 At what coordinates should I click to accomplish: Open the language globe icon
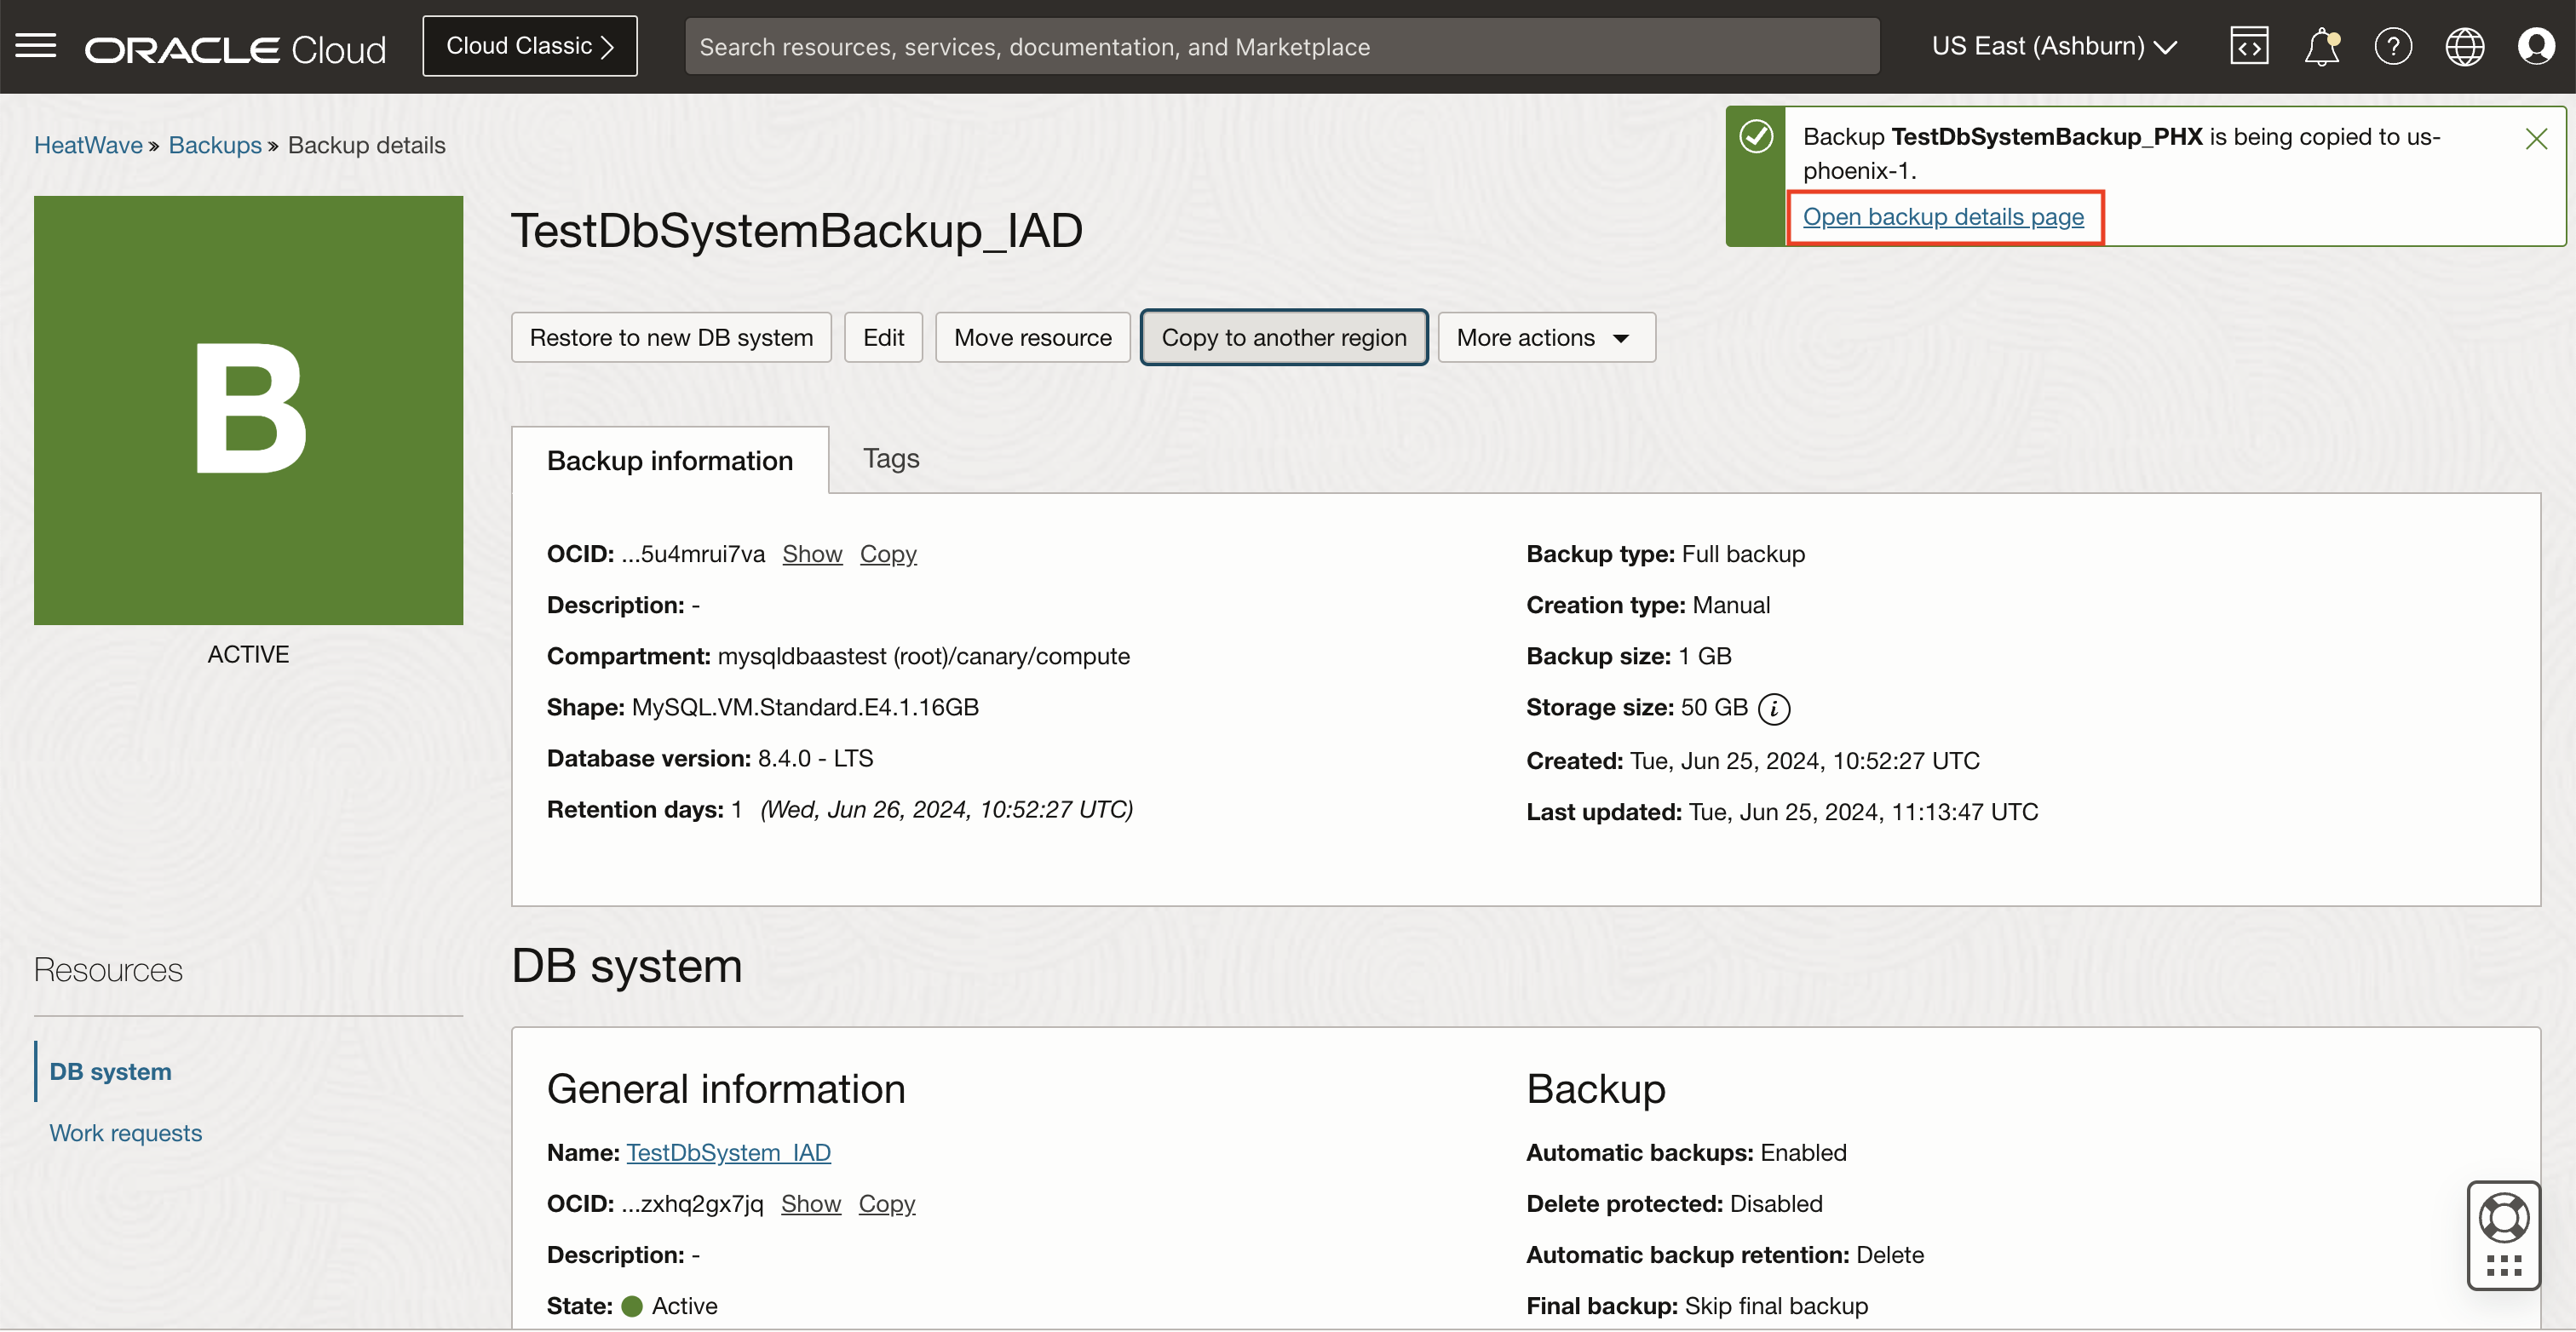2464,46
